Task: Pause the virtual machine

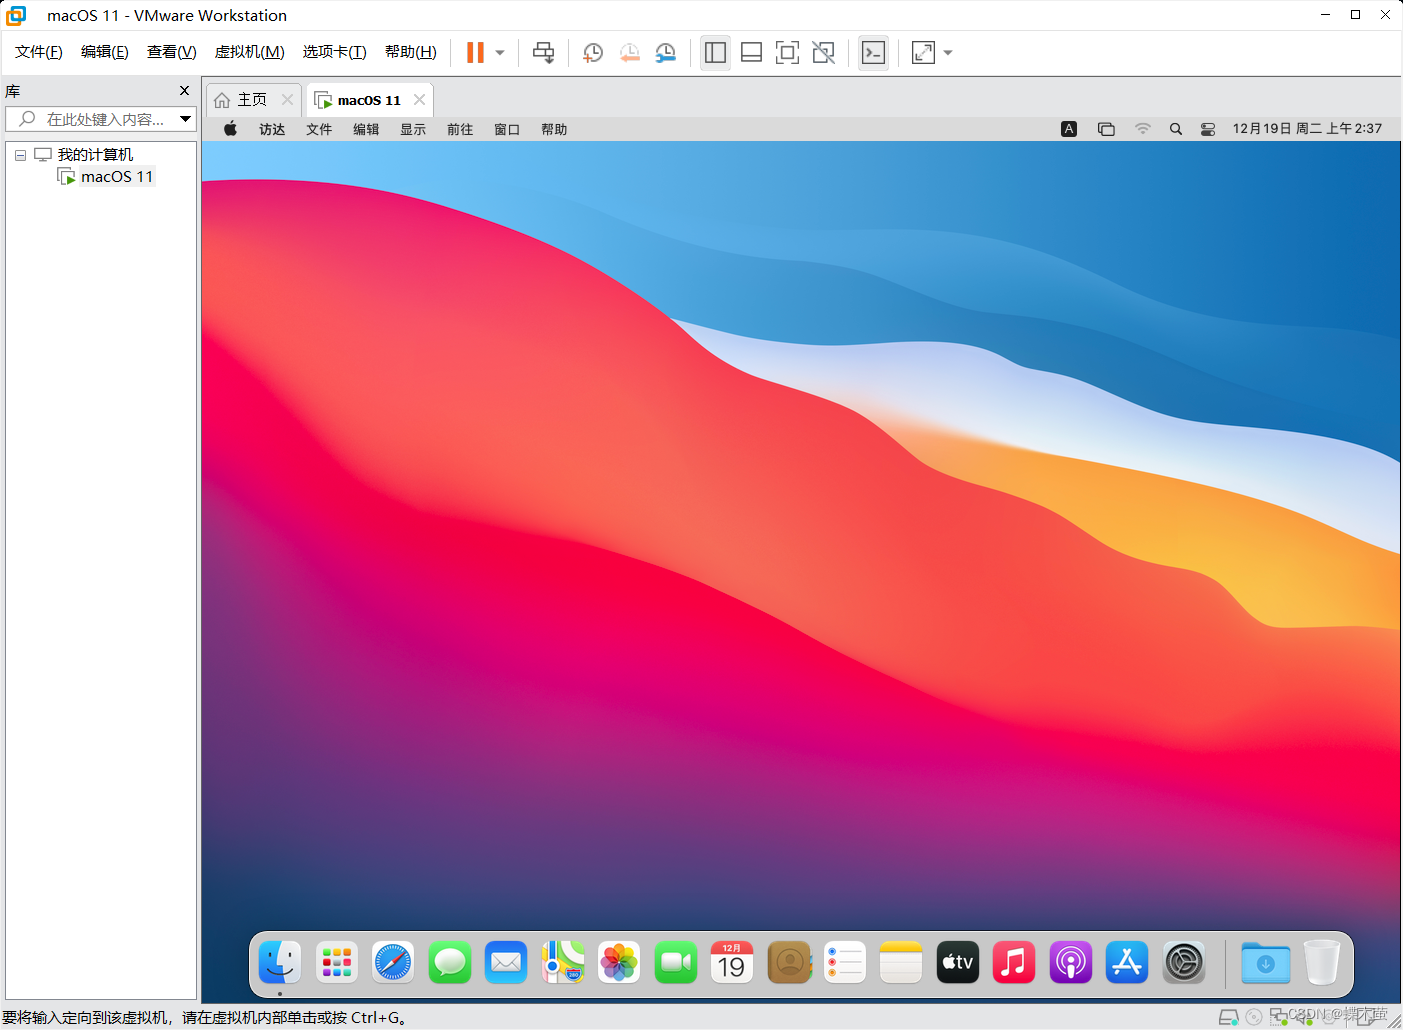Action: pos(475,53)
